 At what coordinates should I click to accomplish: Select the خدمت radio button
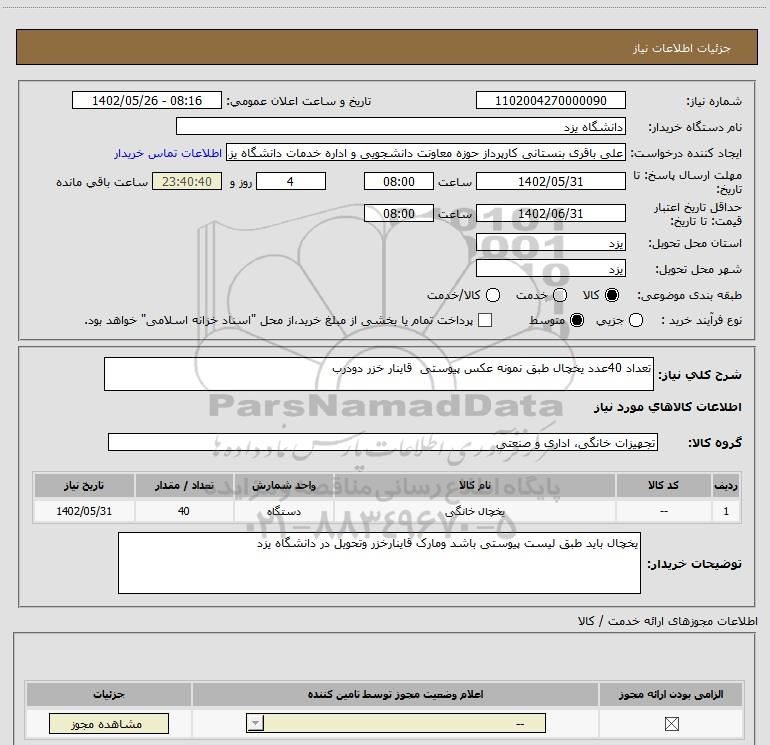pyautogui.click(x=560, y=295)
